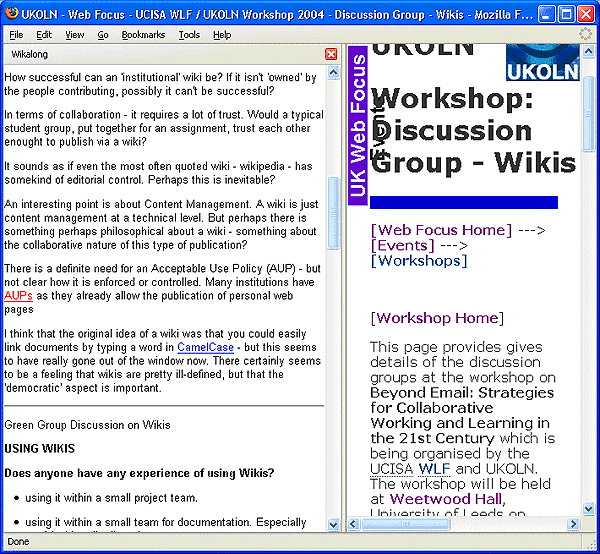Click the Firefox icon in title bar

coord(12,14)
